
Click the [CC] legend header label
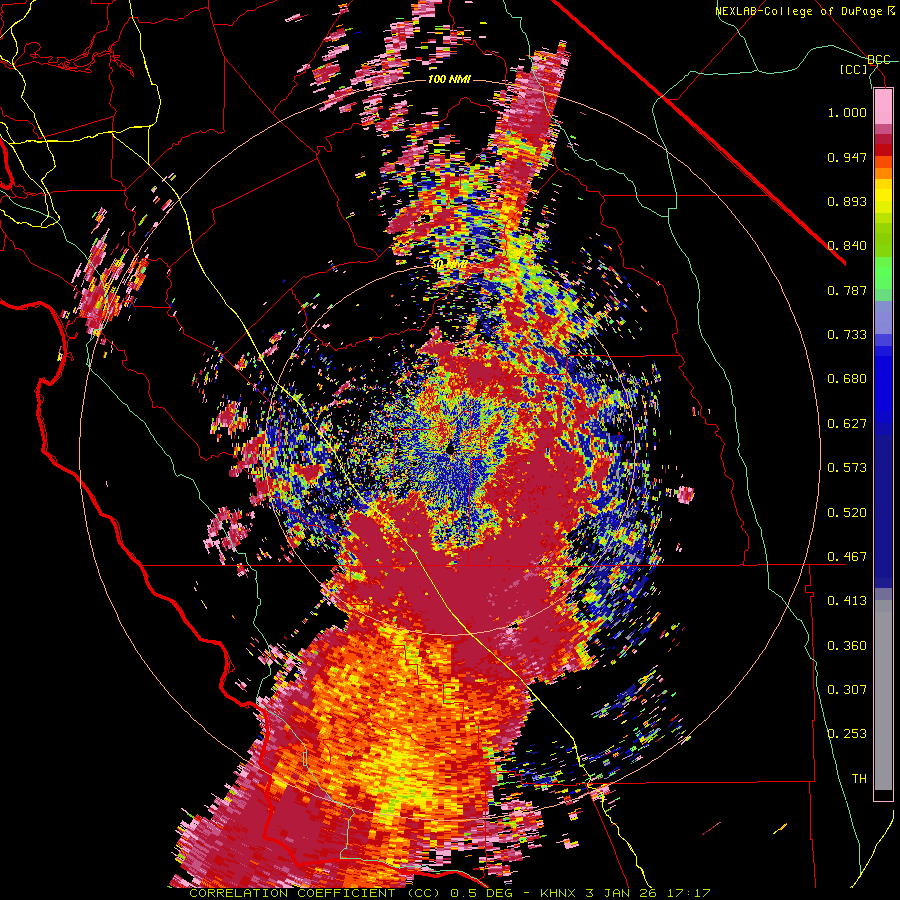coord(854,69)
